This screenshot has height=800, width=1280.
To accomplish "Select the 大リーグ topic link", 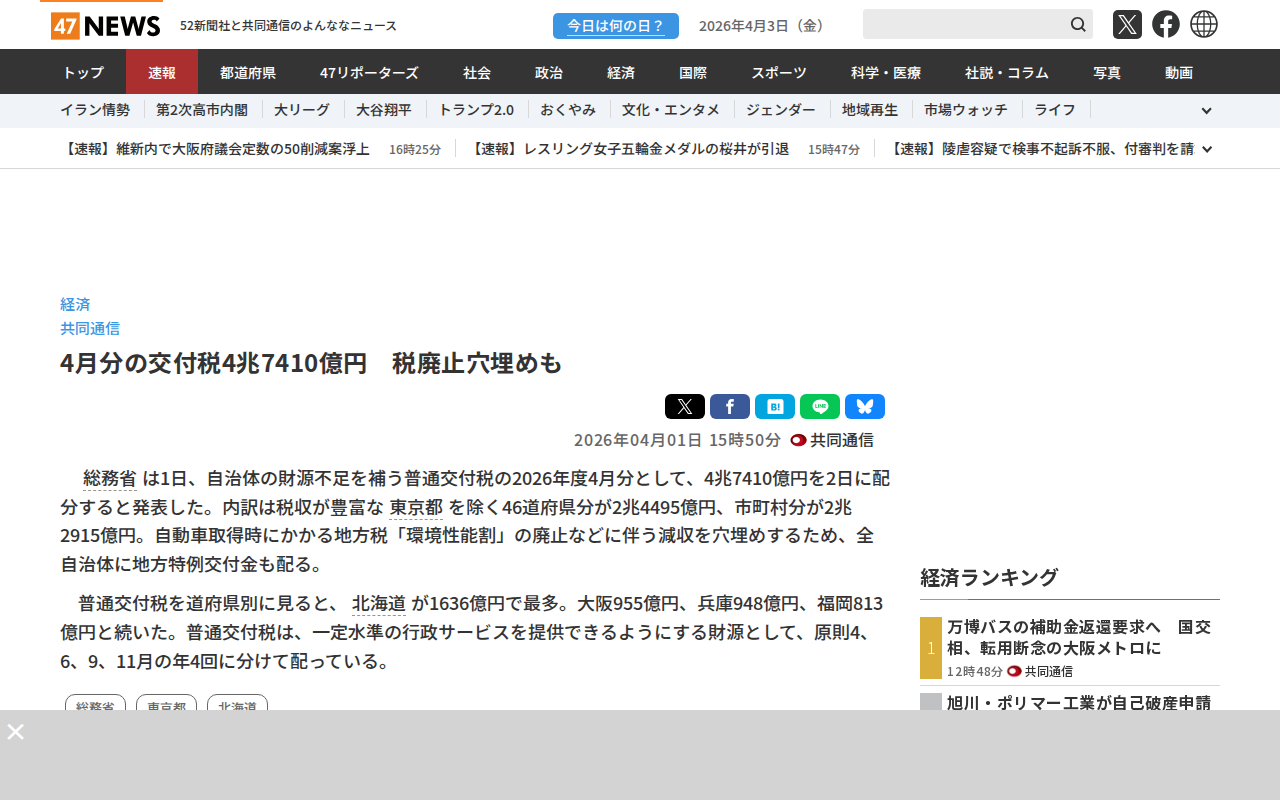I will click(x=301, y=110).
